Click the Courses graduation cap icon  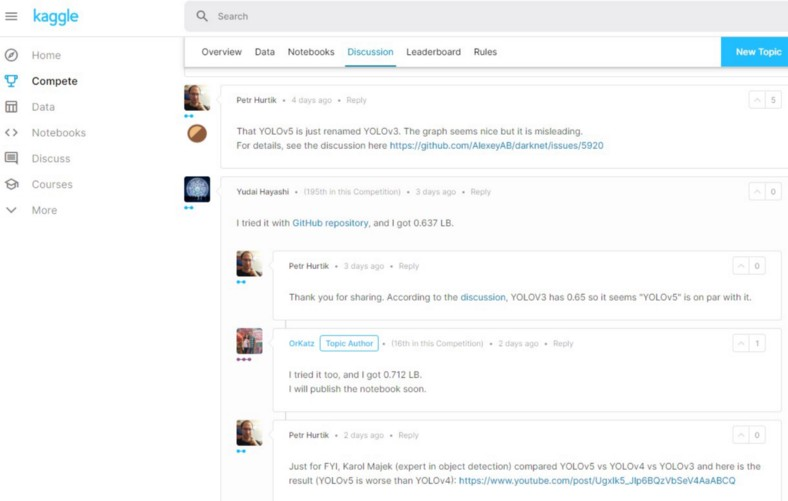11,184
